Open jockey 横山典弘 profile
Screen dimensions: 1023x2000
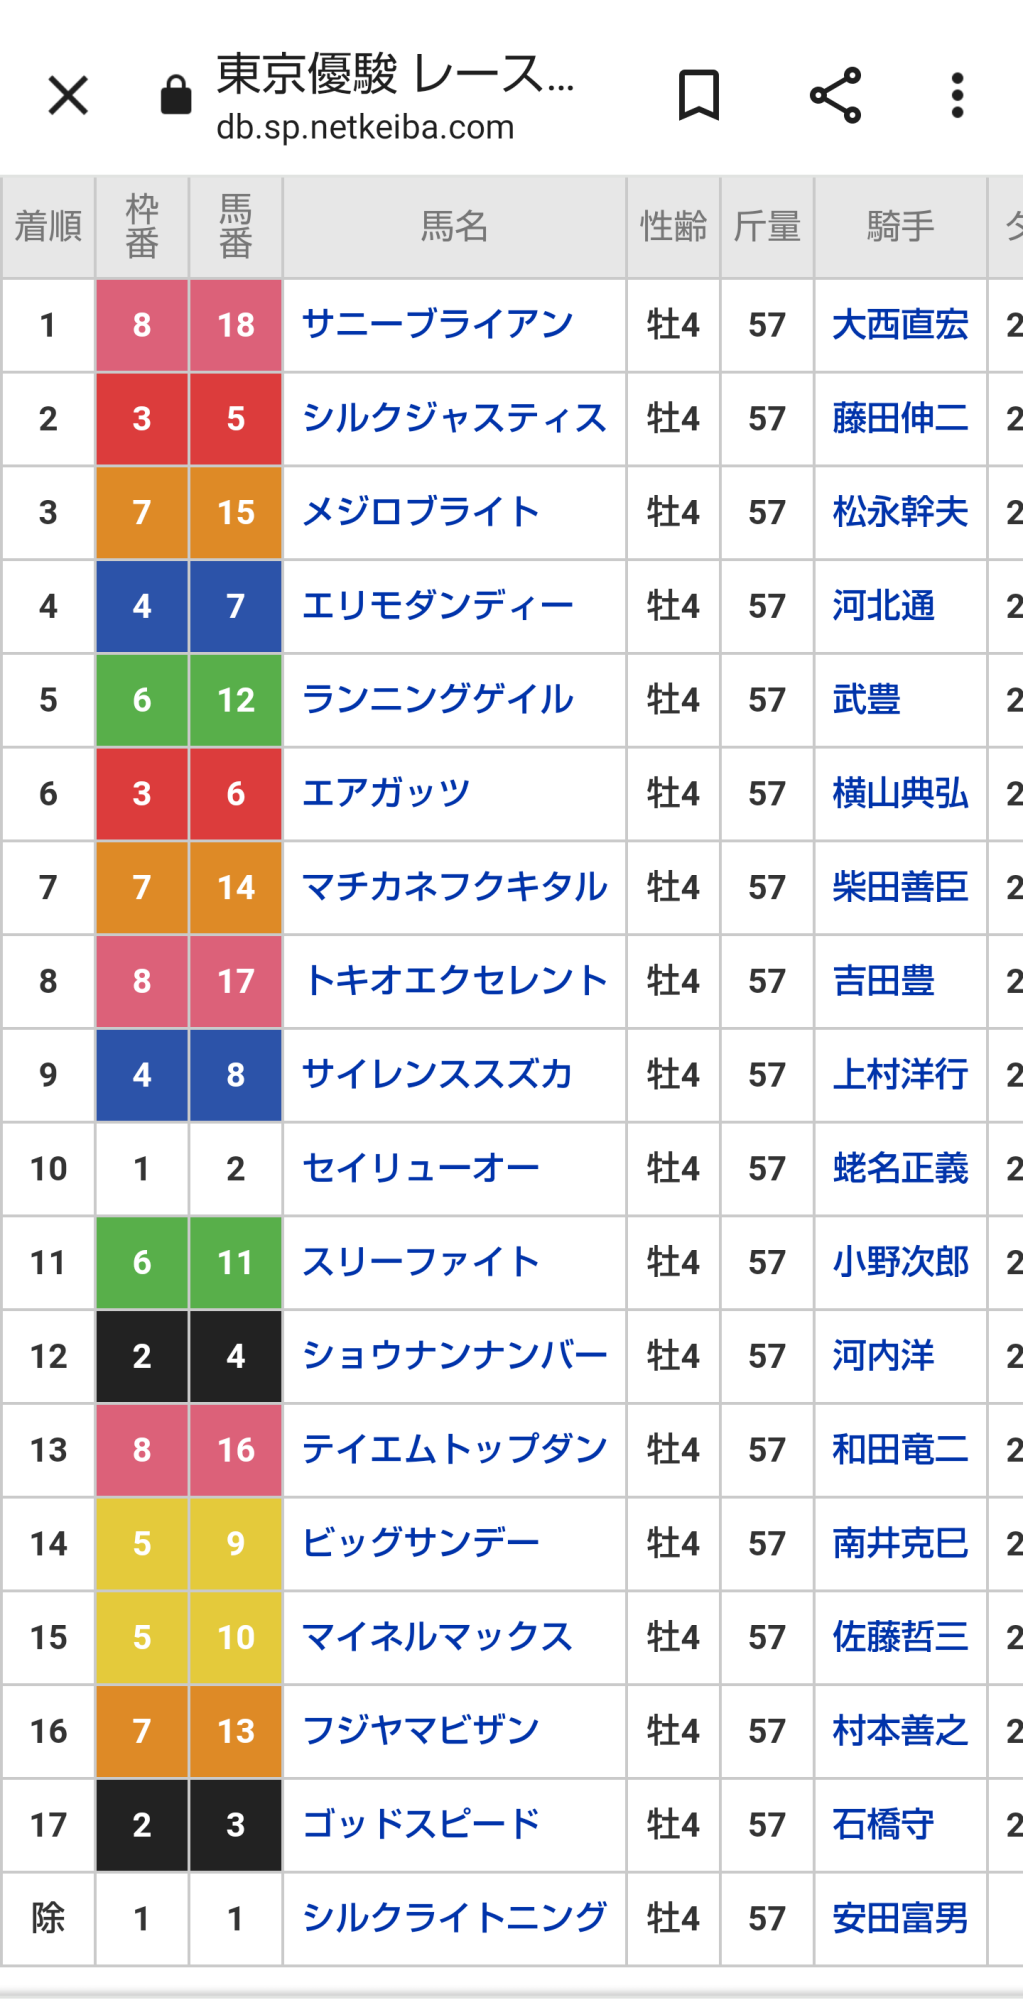pos(900,794)
